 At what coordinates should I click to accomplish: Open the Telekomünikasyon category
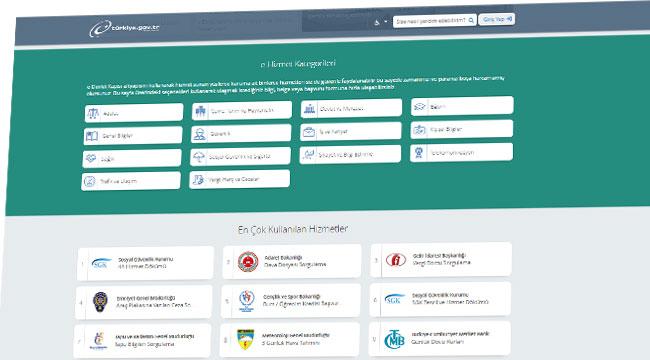(x=462, y=153)
